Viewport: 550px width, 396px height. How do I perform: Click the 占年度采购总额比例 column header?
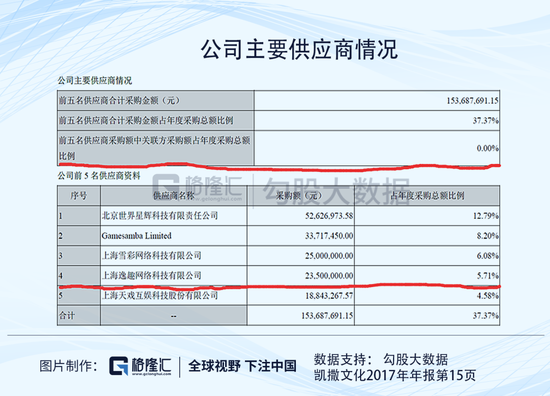click(427, 196)
